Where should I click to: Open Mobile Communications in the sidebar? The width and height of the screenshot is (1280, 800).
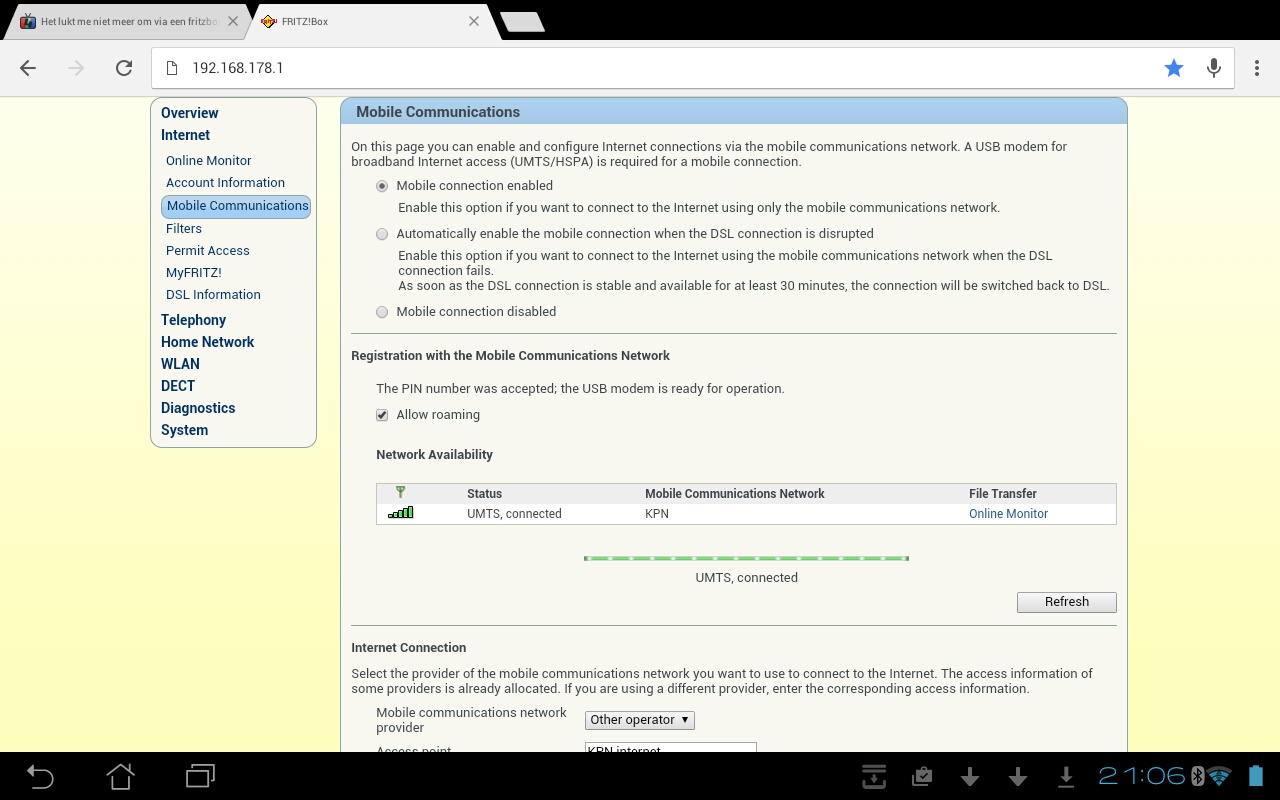click(236, 206)
